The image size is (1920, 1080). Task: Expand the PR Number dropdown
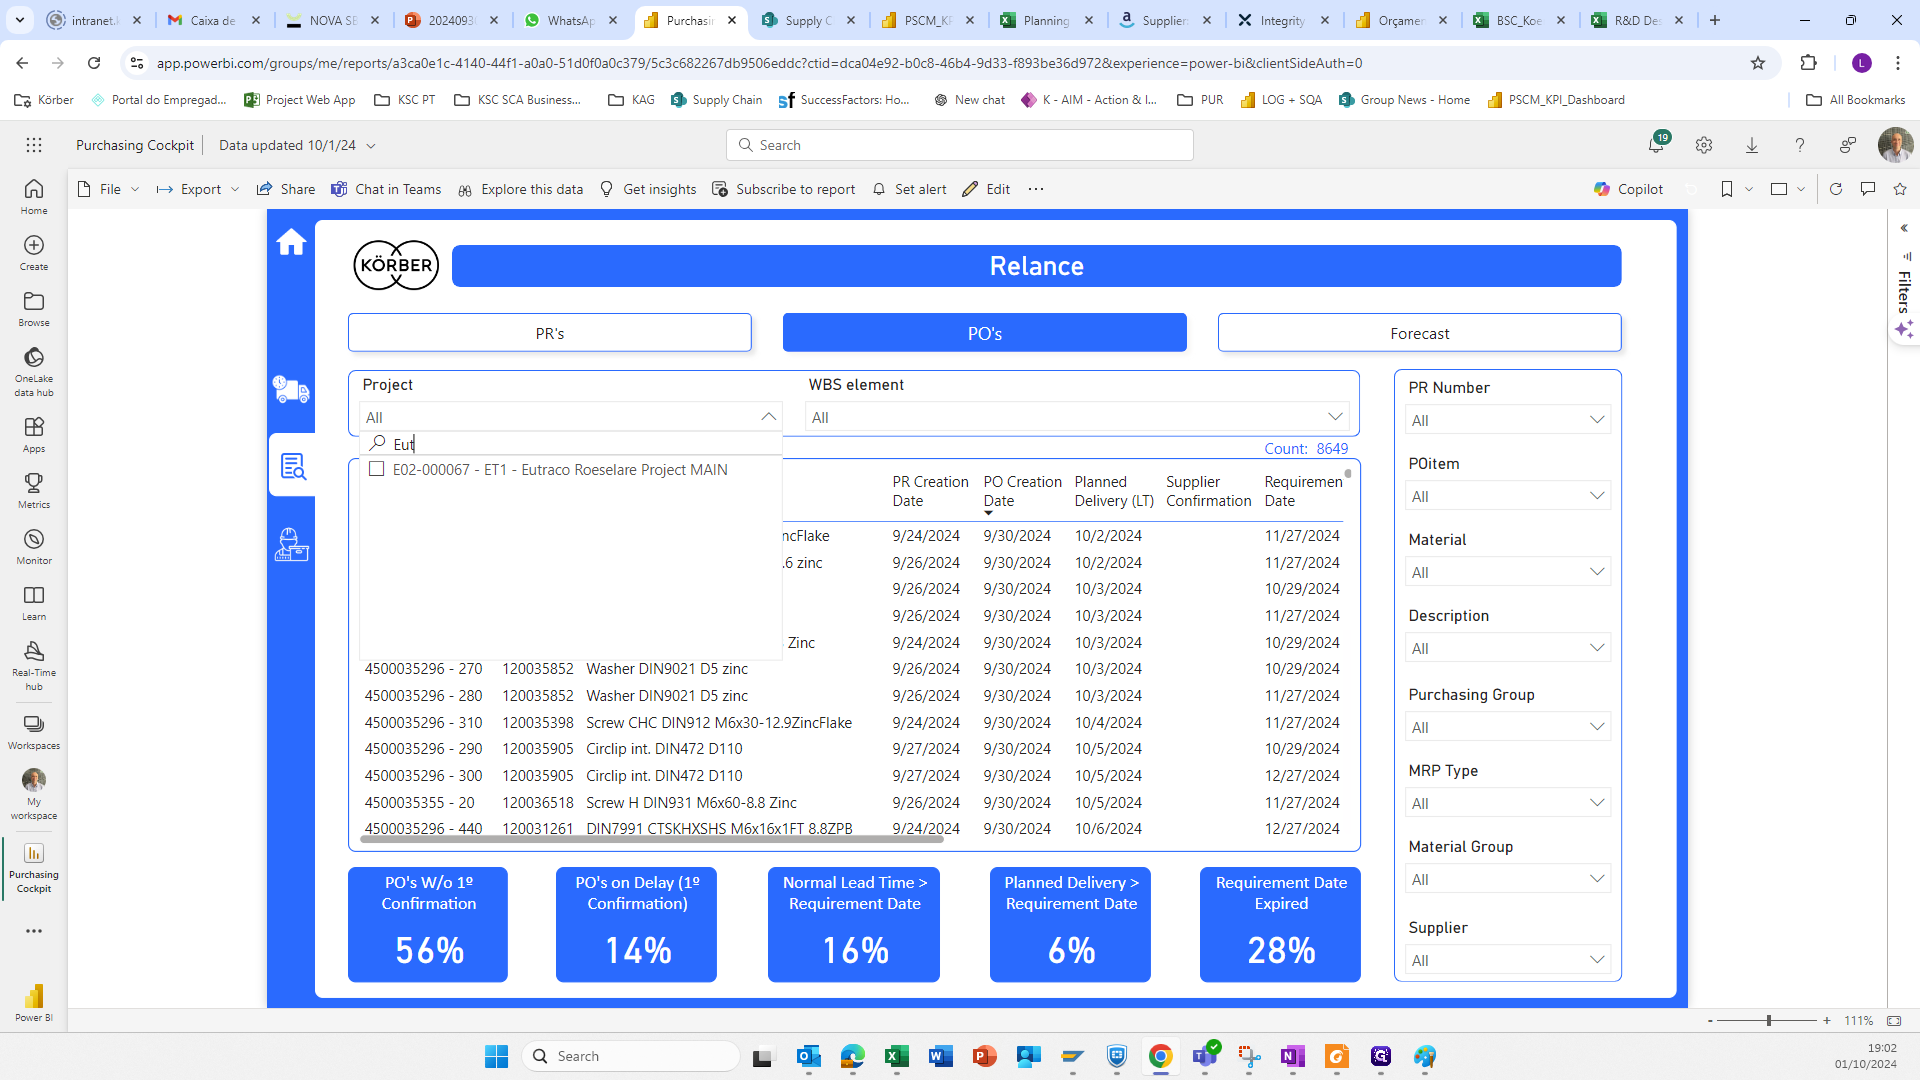click(x=1597, y=420)
